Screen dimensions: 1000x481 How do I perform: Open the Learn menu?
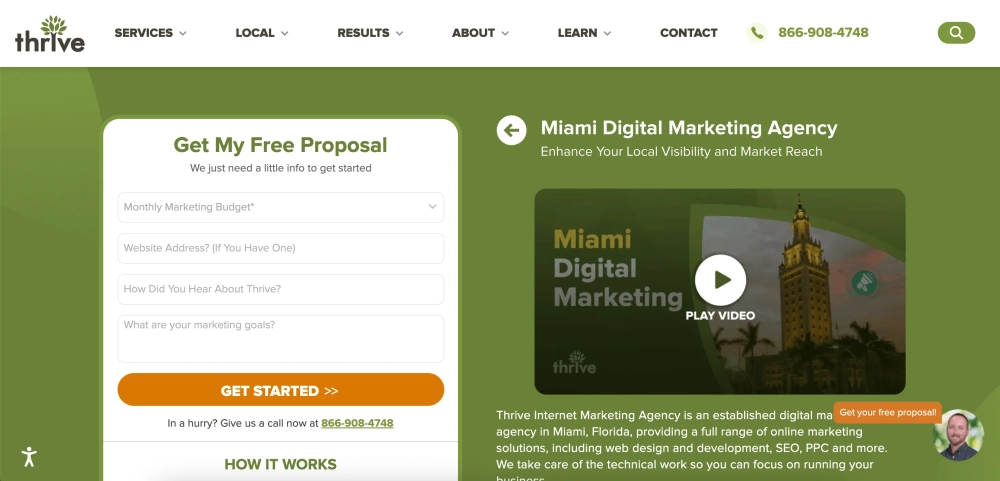(584, 33)
